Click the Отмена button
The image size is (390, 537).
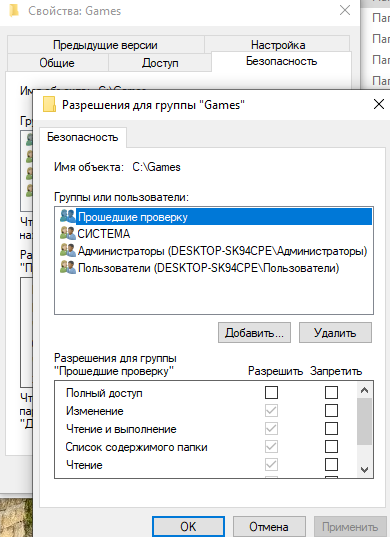coord(269,527)
